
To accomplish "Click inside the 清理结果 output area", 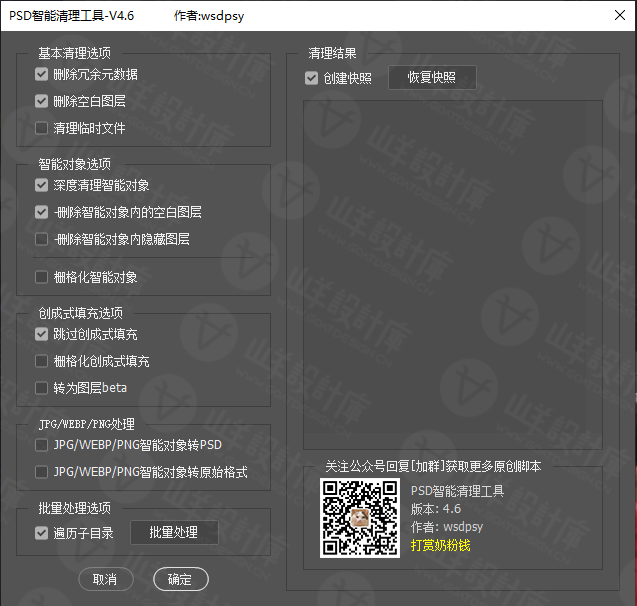I will 453,275.
